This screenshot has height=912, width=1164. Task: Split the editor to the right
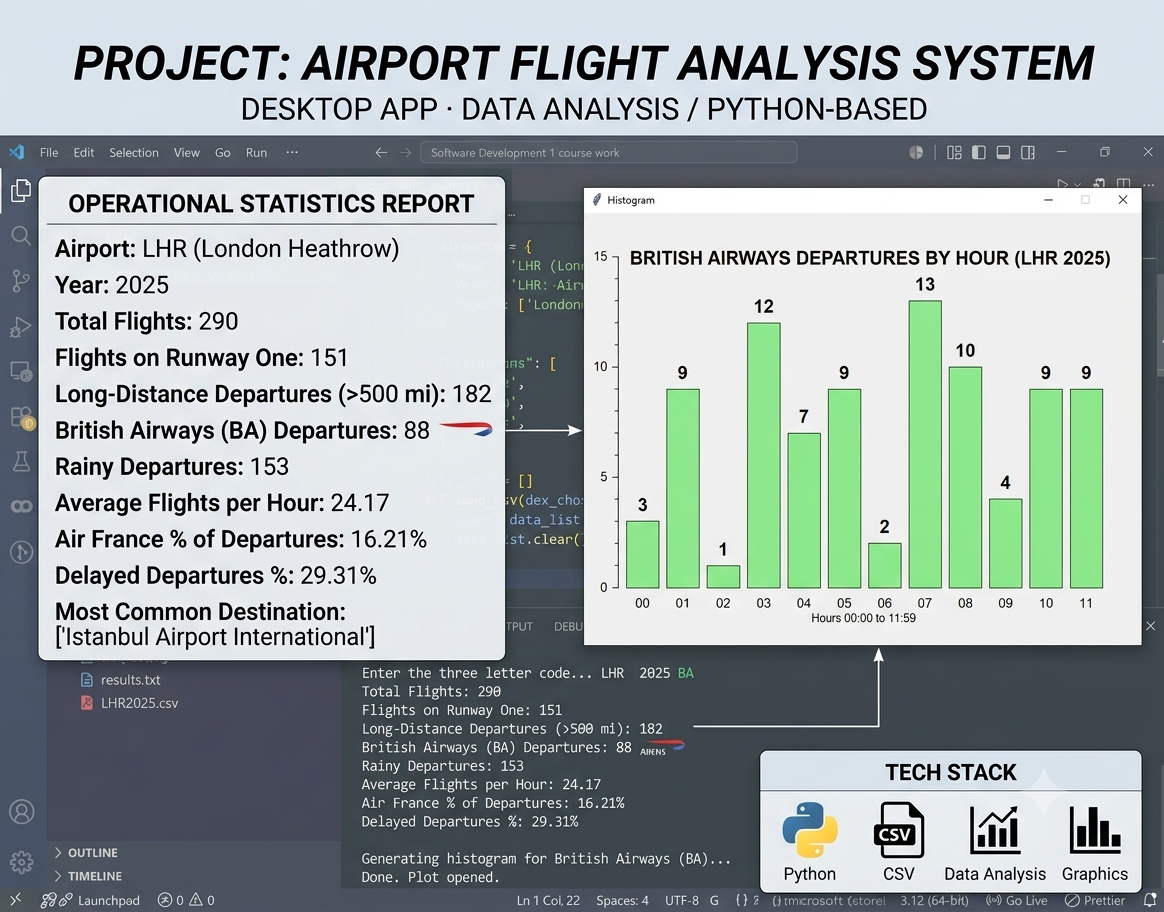click(1123, 183)
